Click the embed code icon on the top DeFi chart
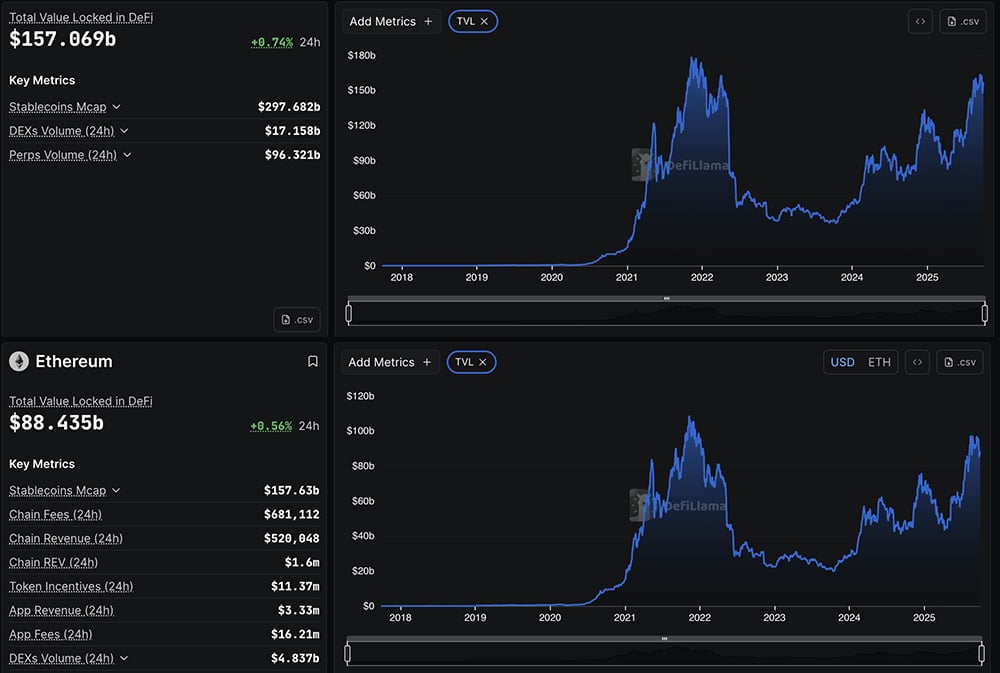This screenshot has height=673, width=1000. 920,21
